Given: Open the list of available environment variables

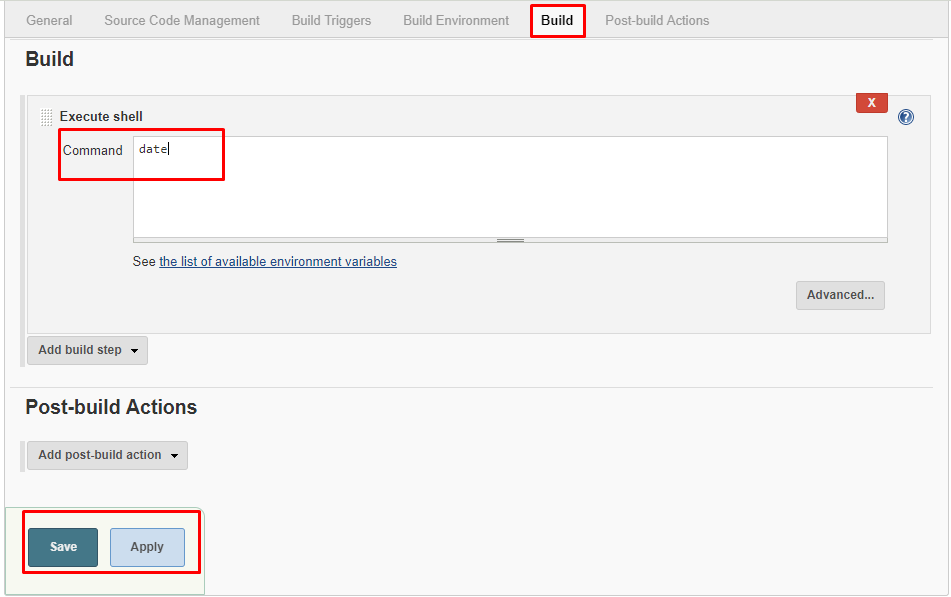Looking at the screenshot, I should click(x=278, y=262).
